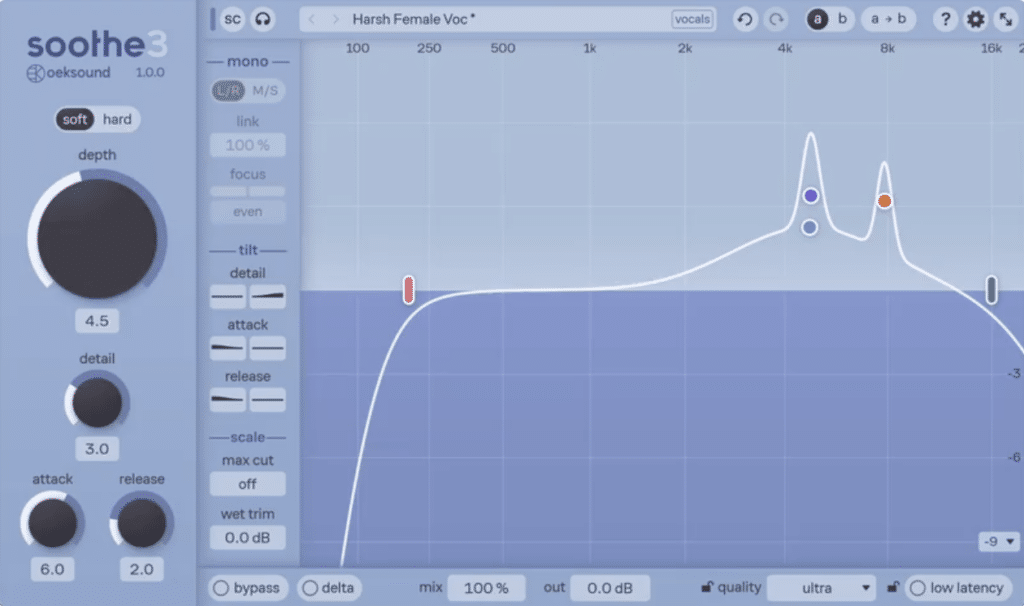
Task: Open quality ultra dropdown
Action: coord(822,588)
